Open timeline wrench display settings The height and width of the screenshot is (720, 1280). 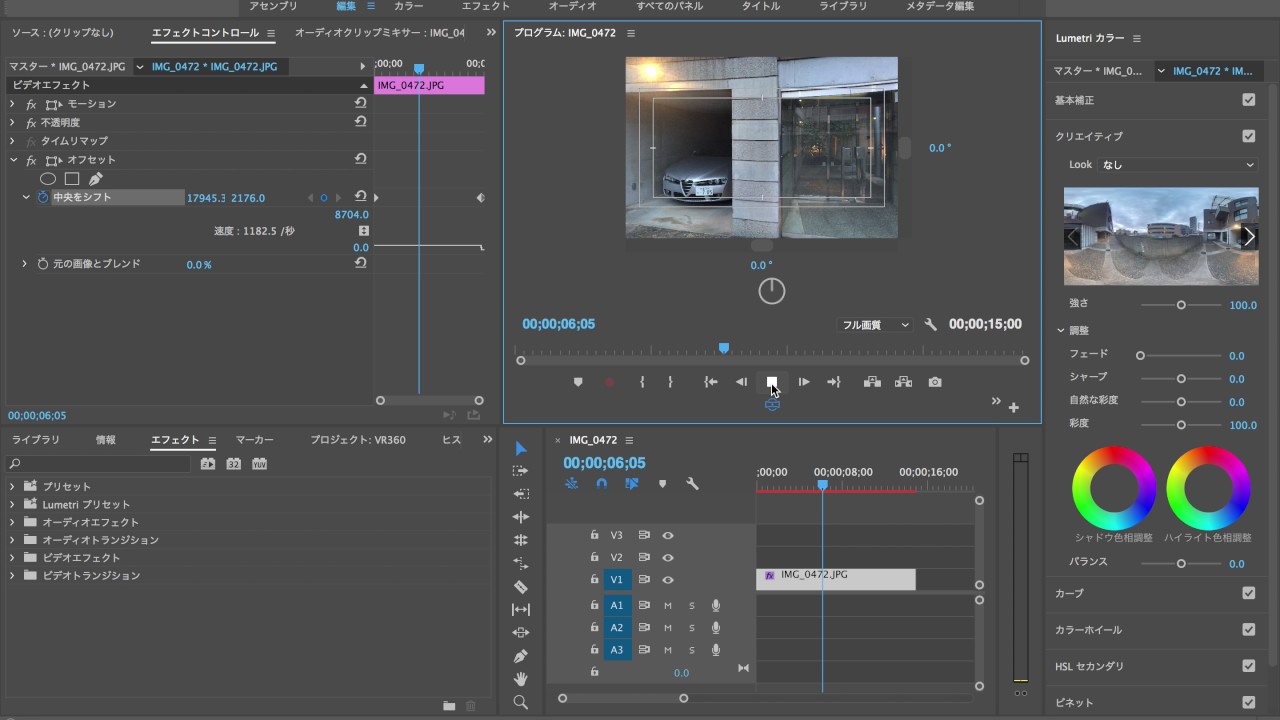coord(692,483)
